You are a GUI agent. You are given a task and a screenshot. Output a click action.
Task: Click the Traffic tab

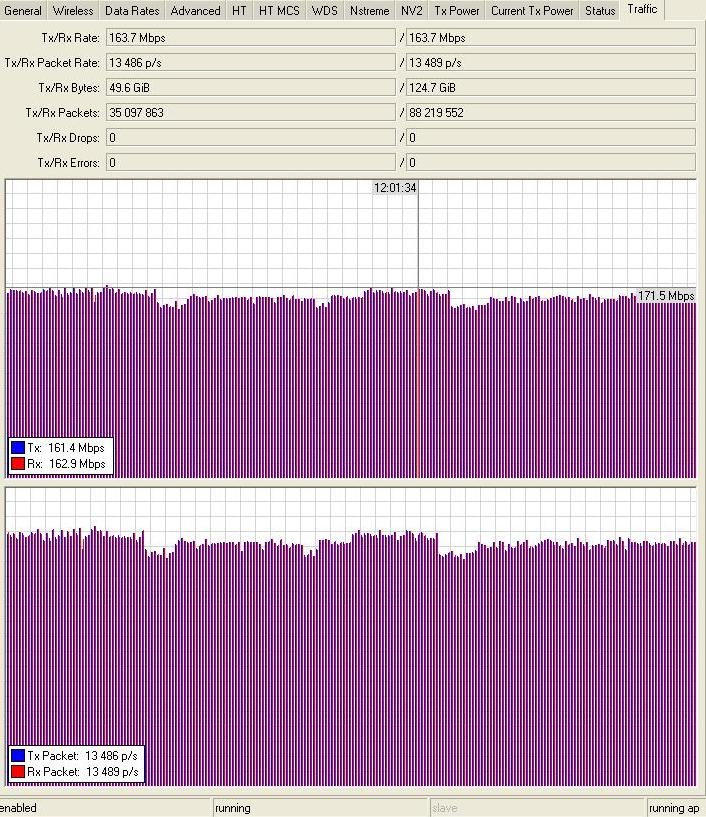pos(642,9)
